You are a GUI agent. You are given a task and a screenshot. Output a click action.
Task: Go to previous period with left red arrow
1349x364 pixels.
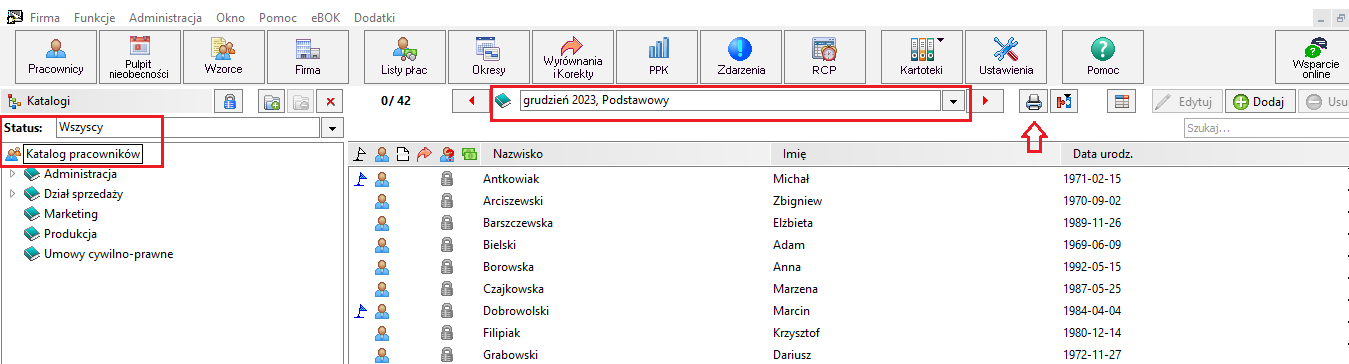coord(470,101)
